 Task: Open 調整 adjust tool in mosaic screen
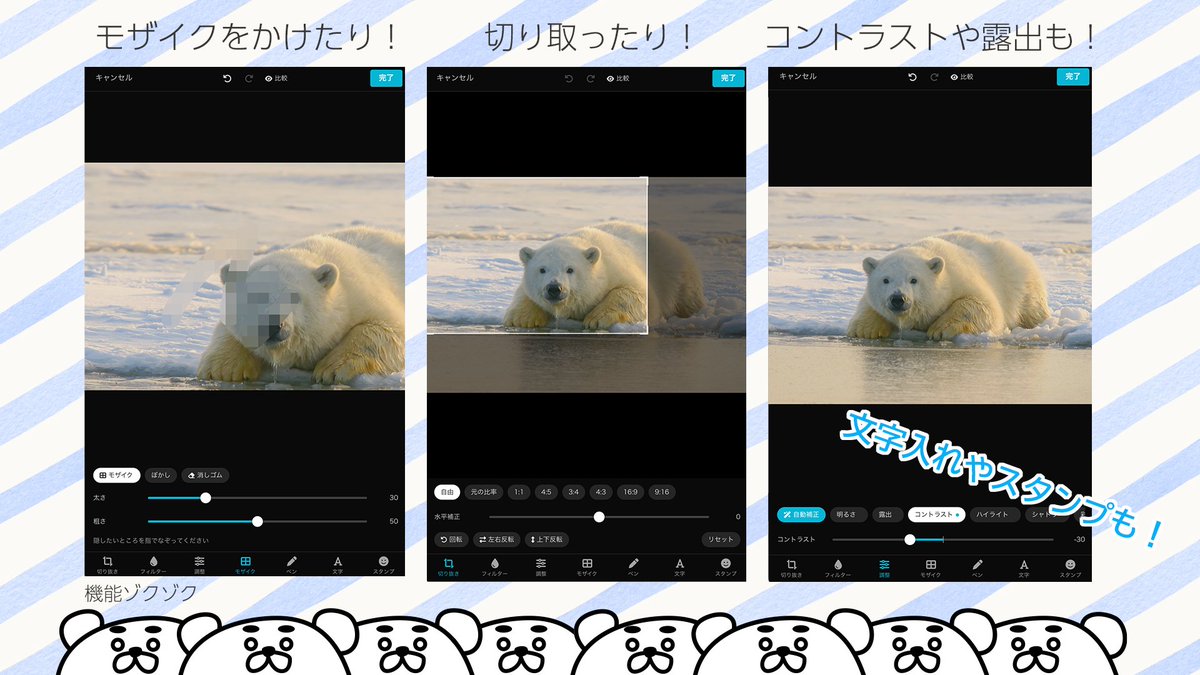(199, 565)
